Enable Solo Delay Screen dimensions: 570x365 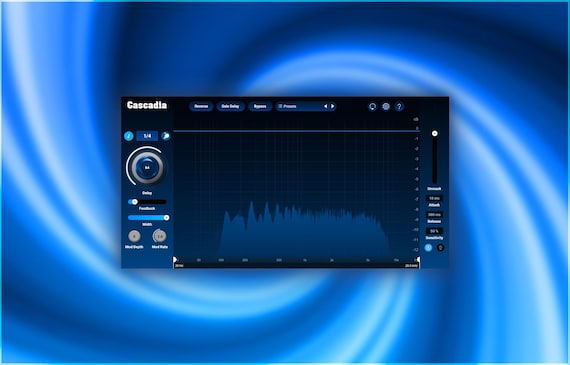230,107
